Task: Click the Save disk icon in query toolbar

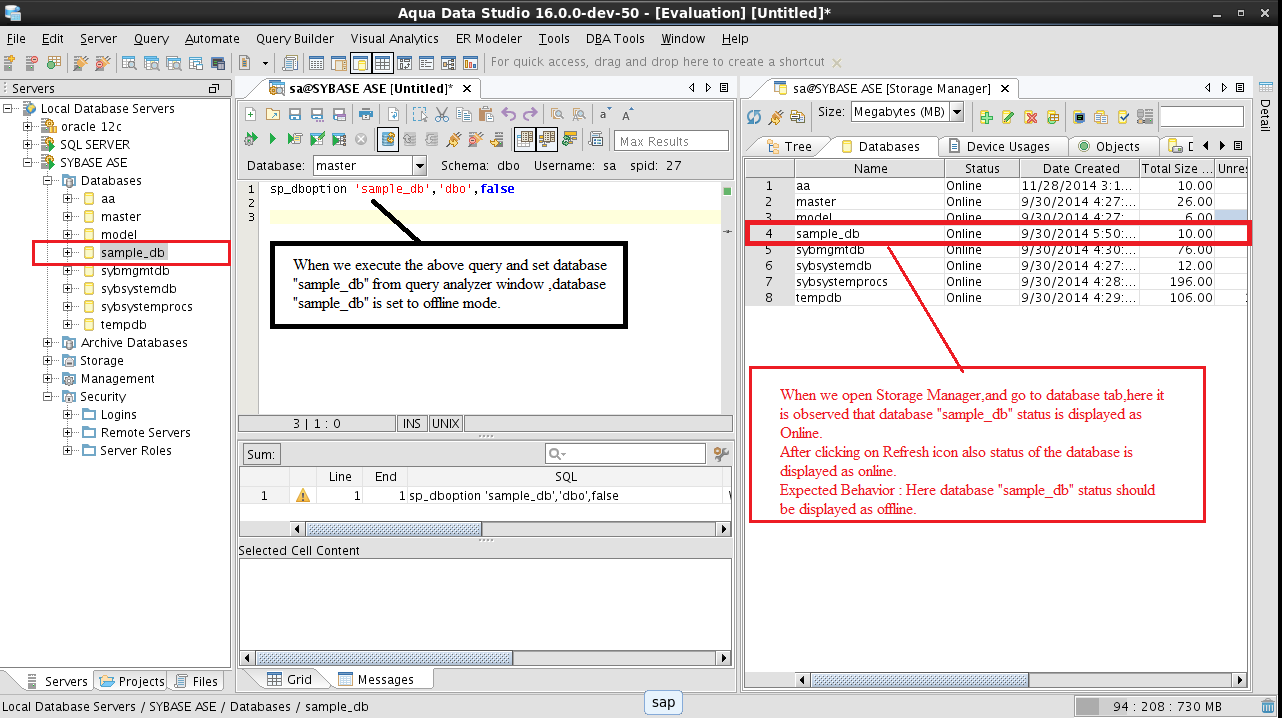Action: 294,115
